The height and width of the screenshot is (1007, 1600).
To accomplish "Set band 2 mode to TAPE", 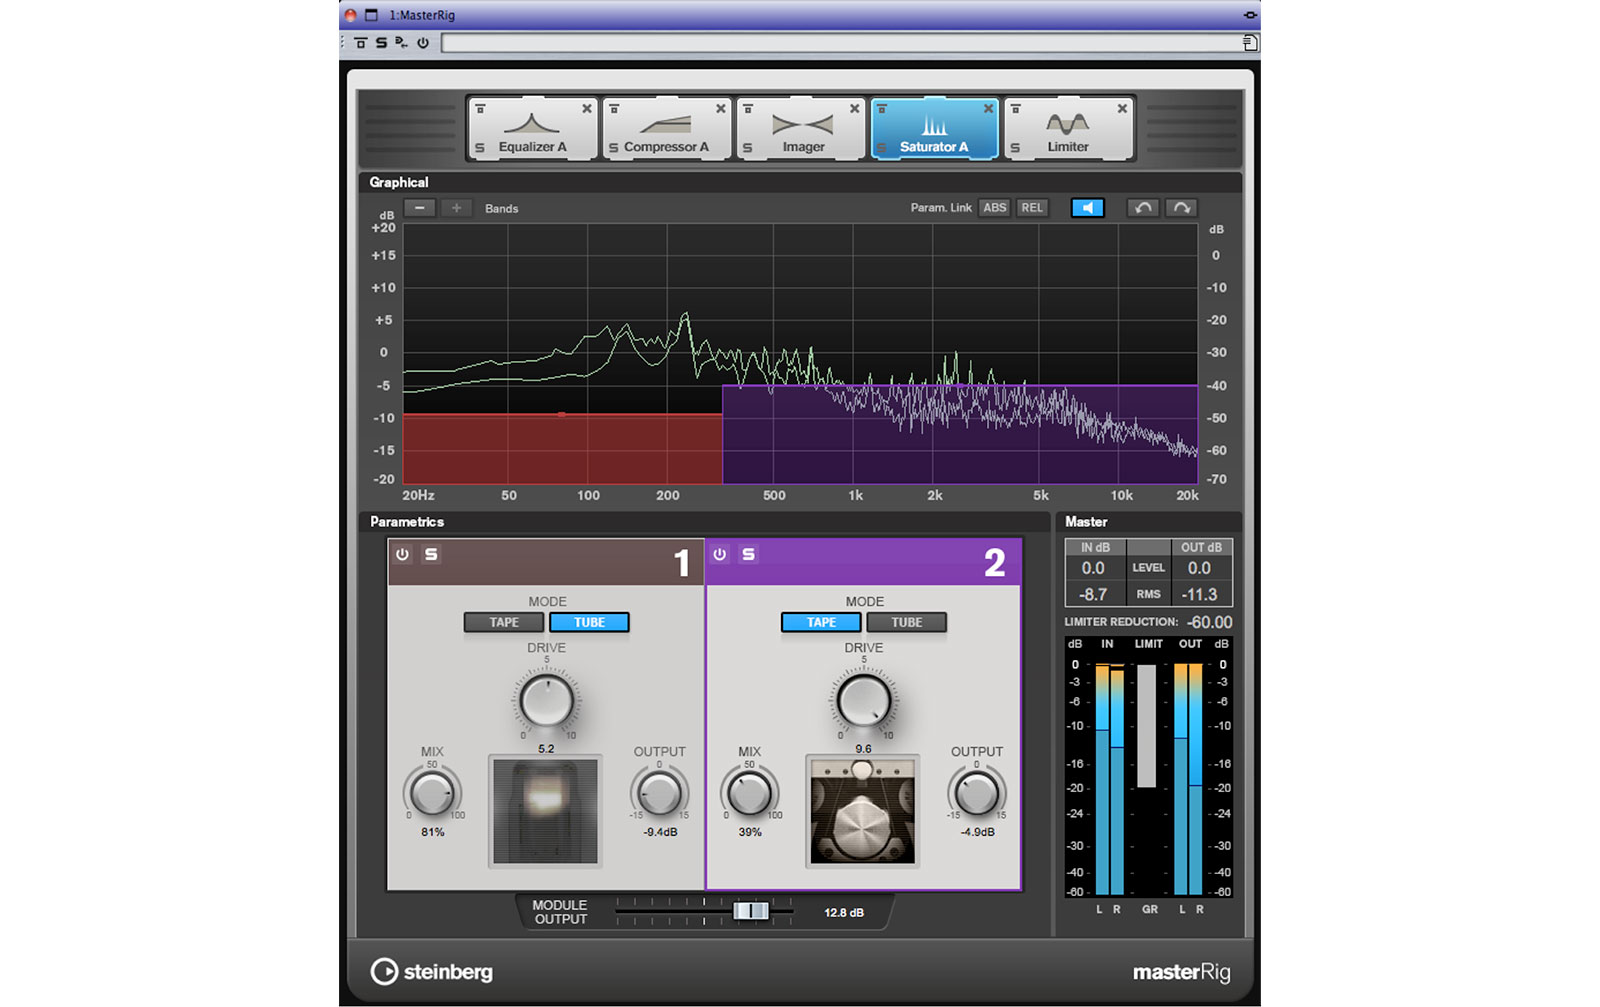I will pos(821,622).
